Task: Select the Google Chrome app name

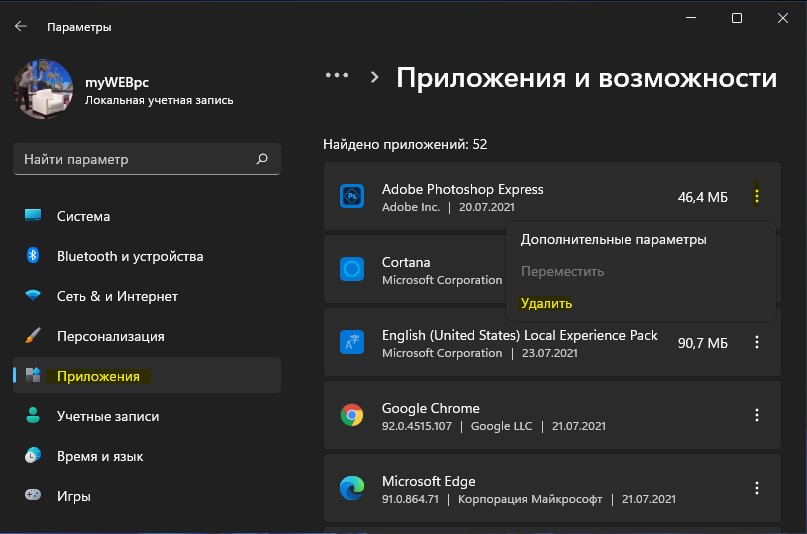Action: 431,408
